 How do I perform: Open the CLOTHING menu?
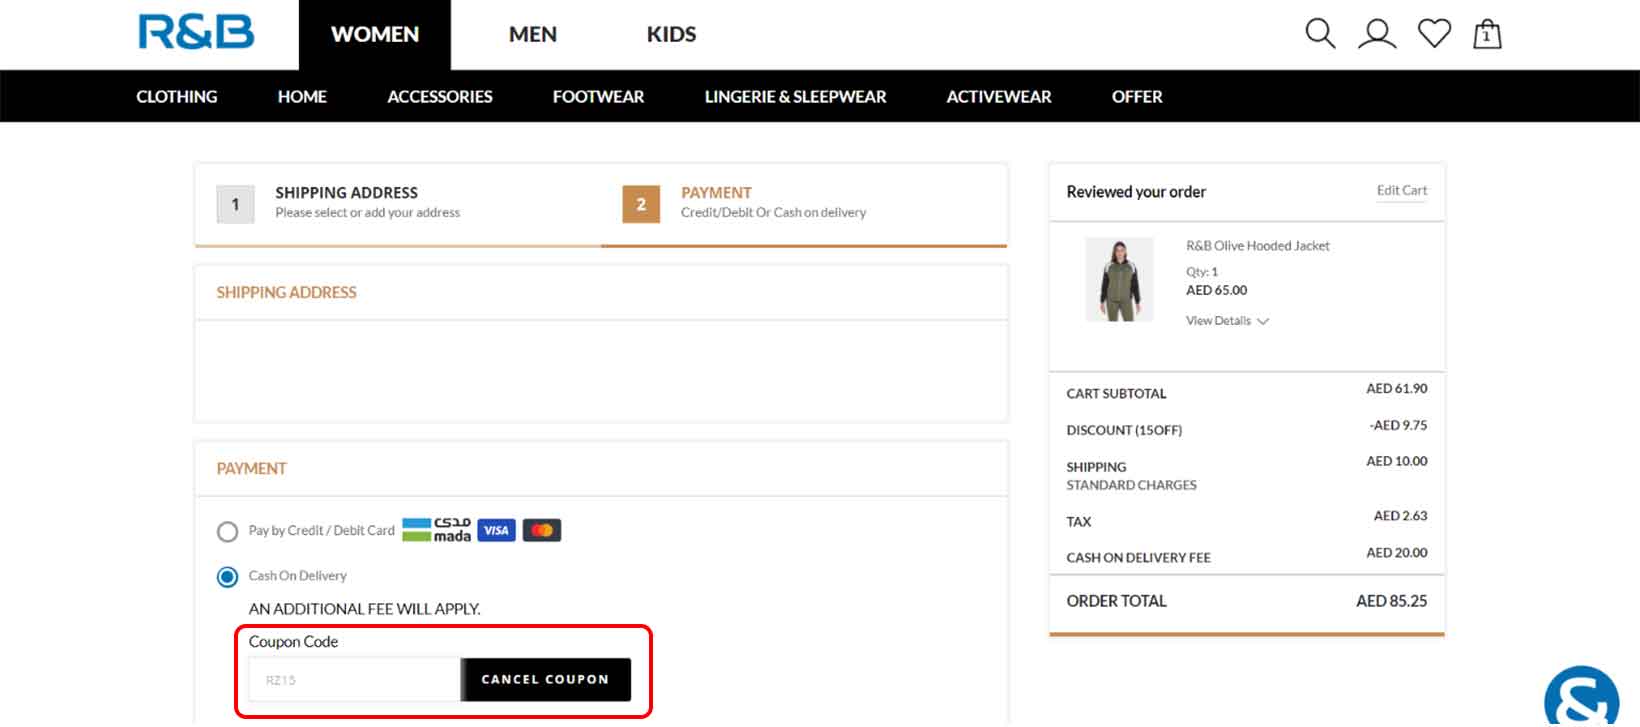pyautogui.click(x=177, y=97)
